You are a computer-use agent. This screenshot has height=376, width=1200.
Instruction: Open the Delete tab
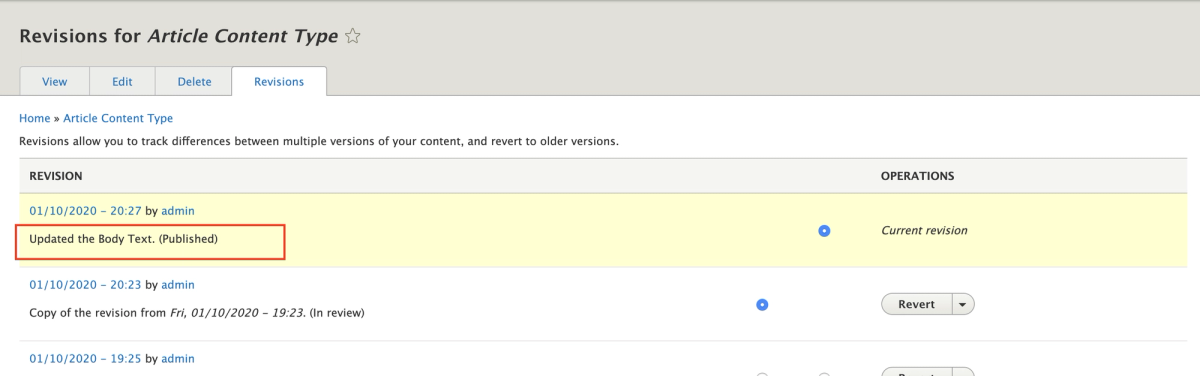(194, 82)
